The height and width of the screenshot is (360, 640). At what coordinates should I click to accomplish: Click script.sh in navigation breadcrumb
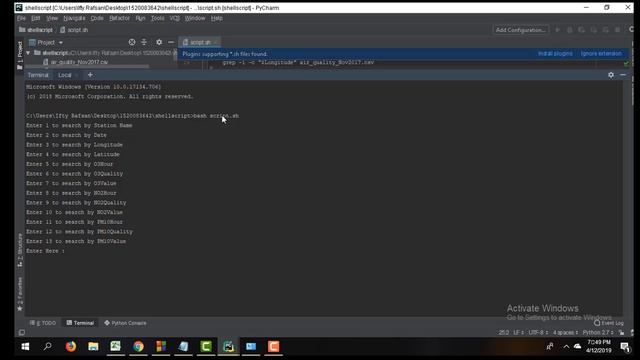(74, 30)
